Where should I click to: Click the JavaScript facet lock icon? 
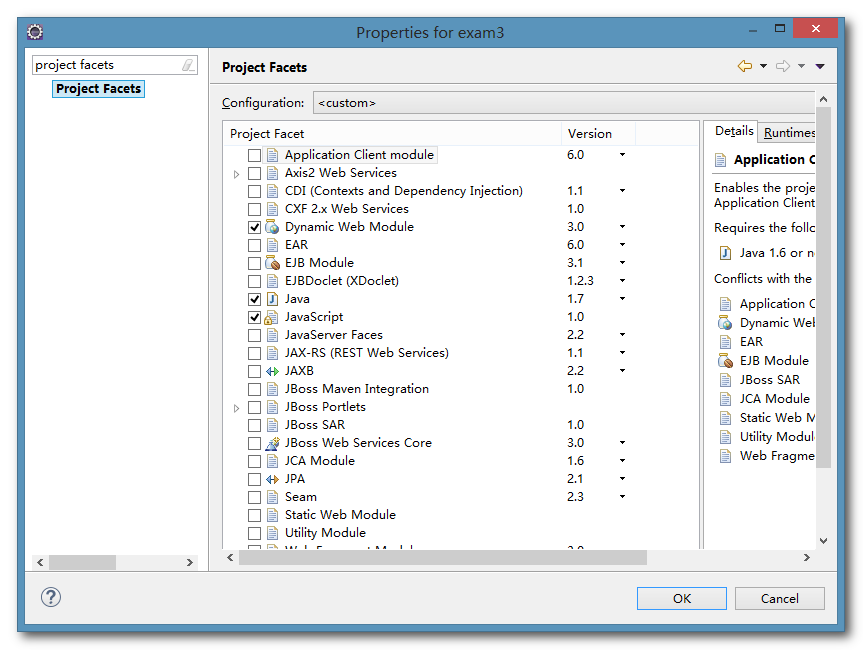click(271, 317)
